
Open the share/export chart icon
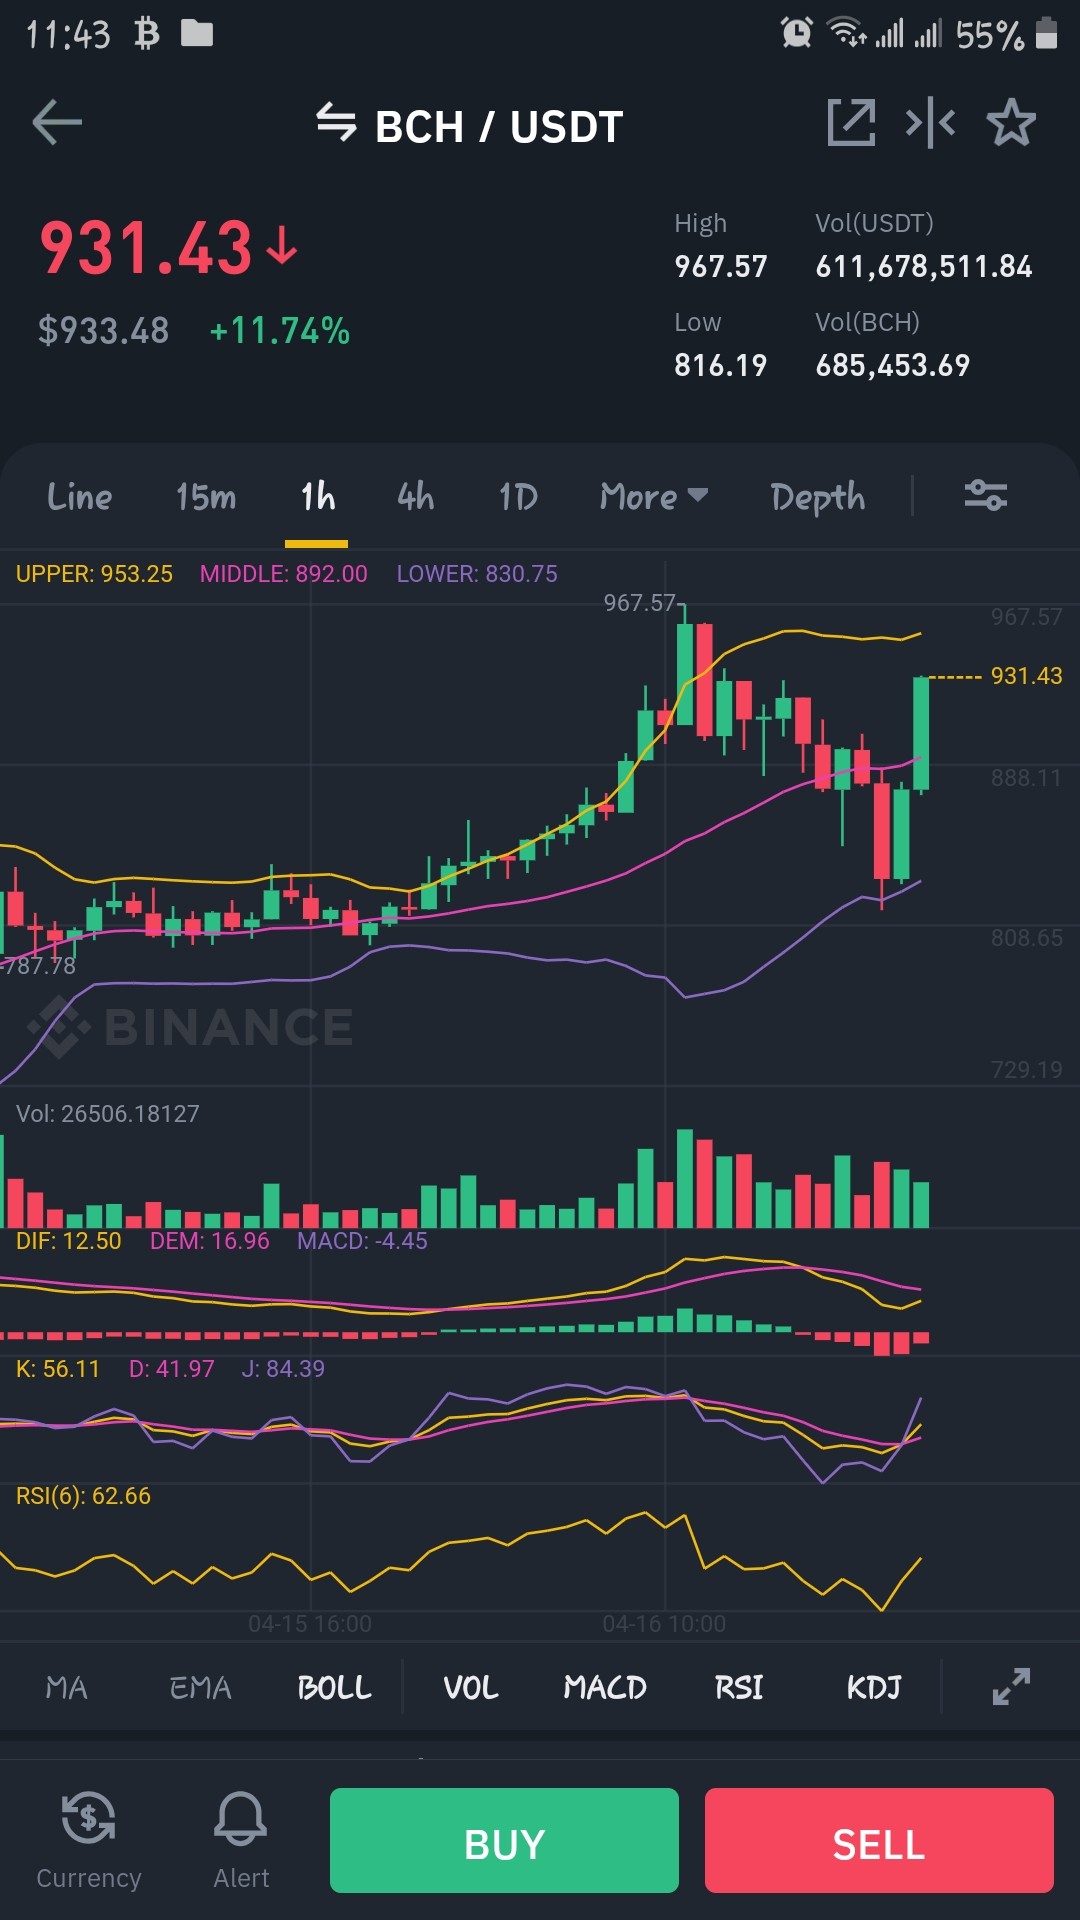tap(851, 123)
